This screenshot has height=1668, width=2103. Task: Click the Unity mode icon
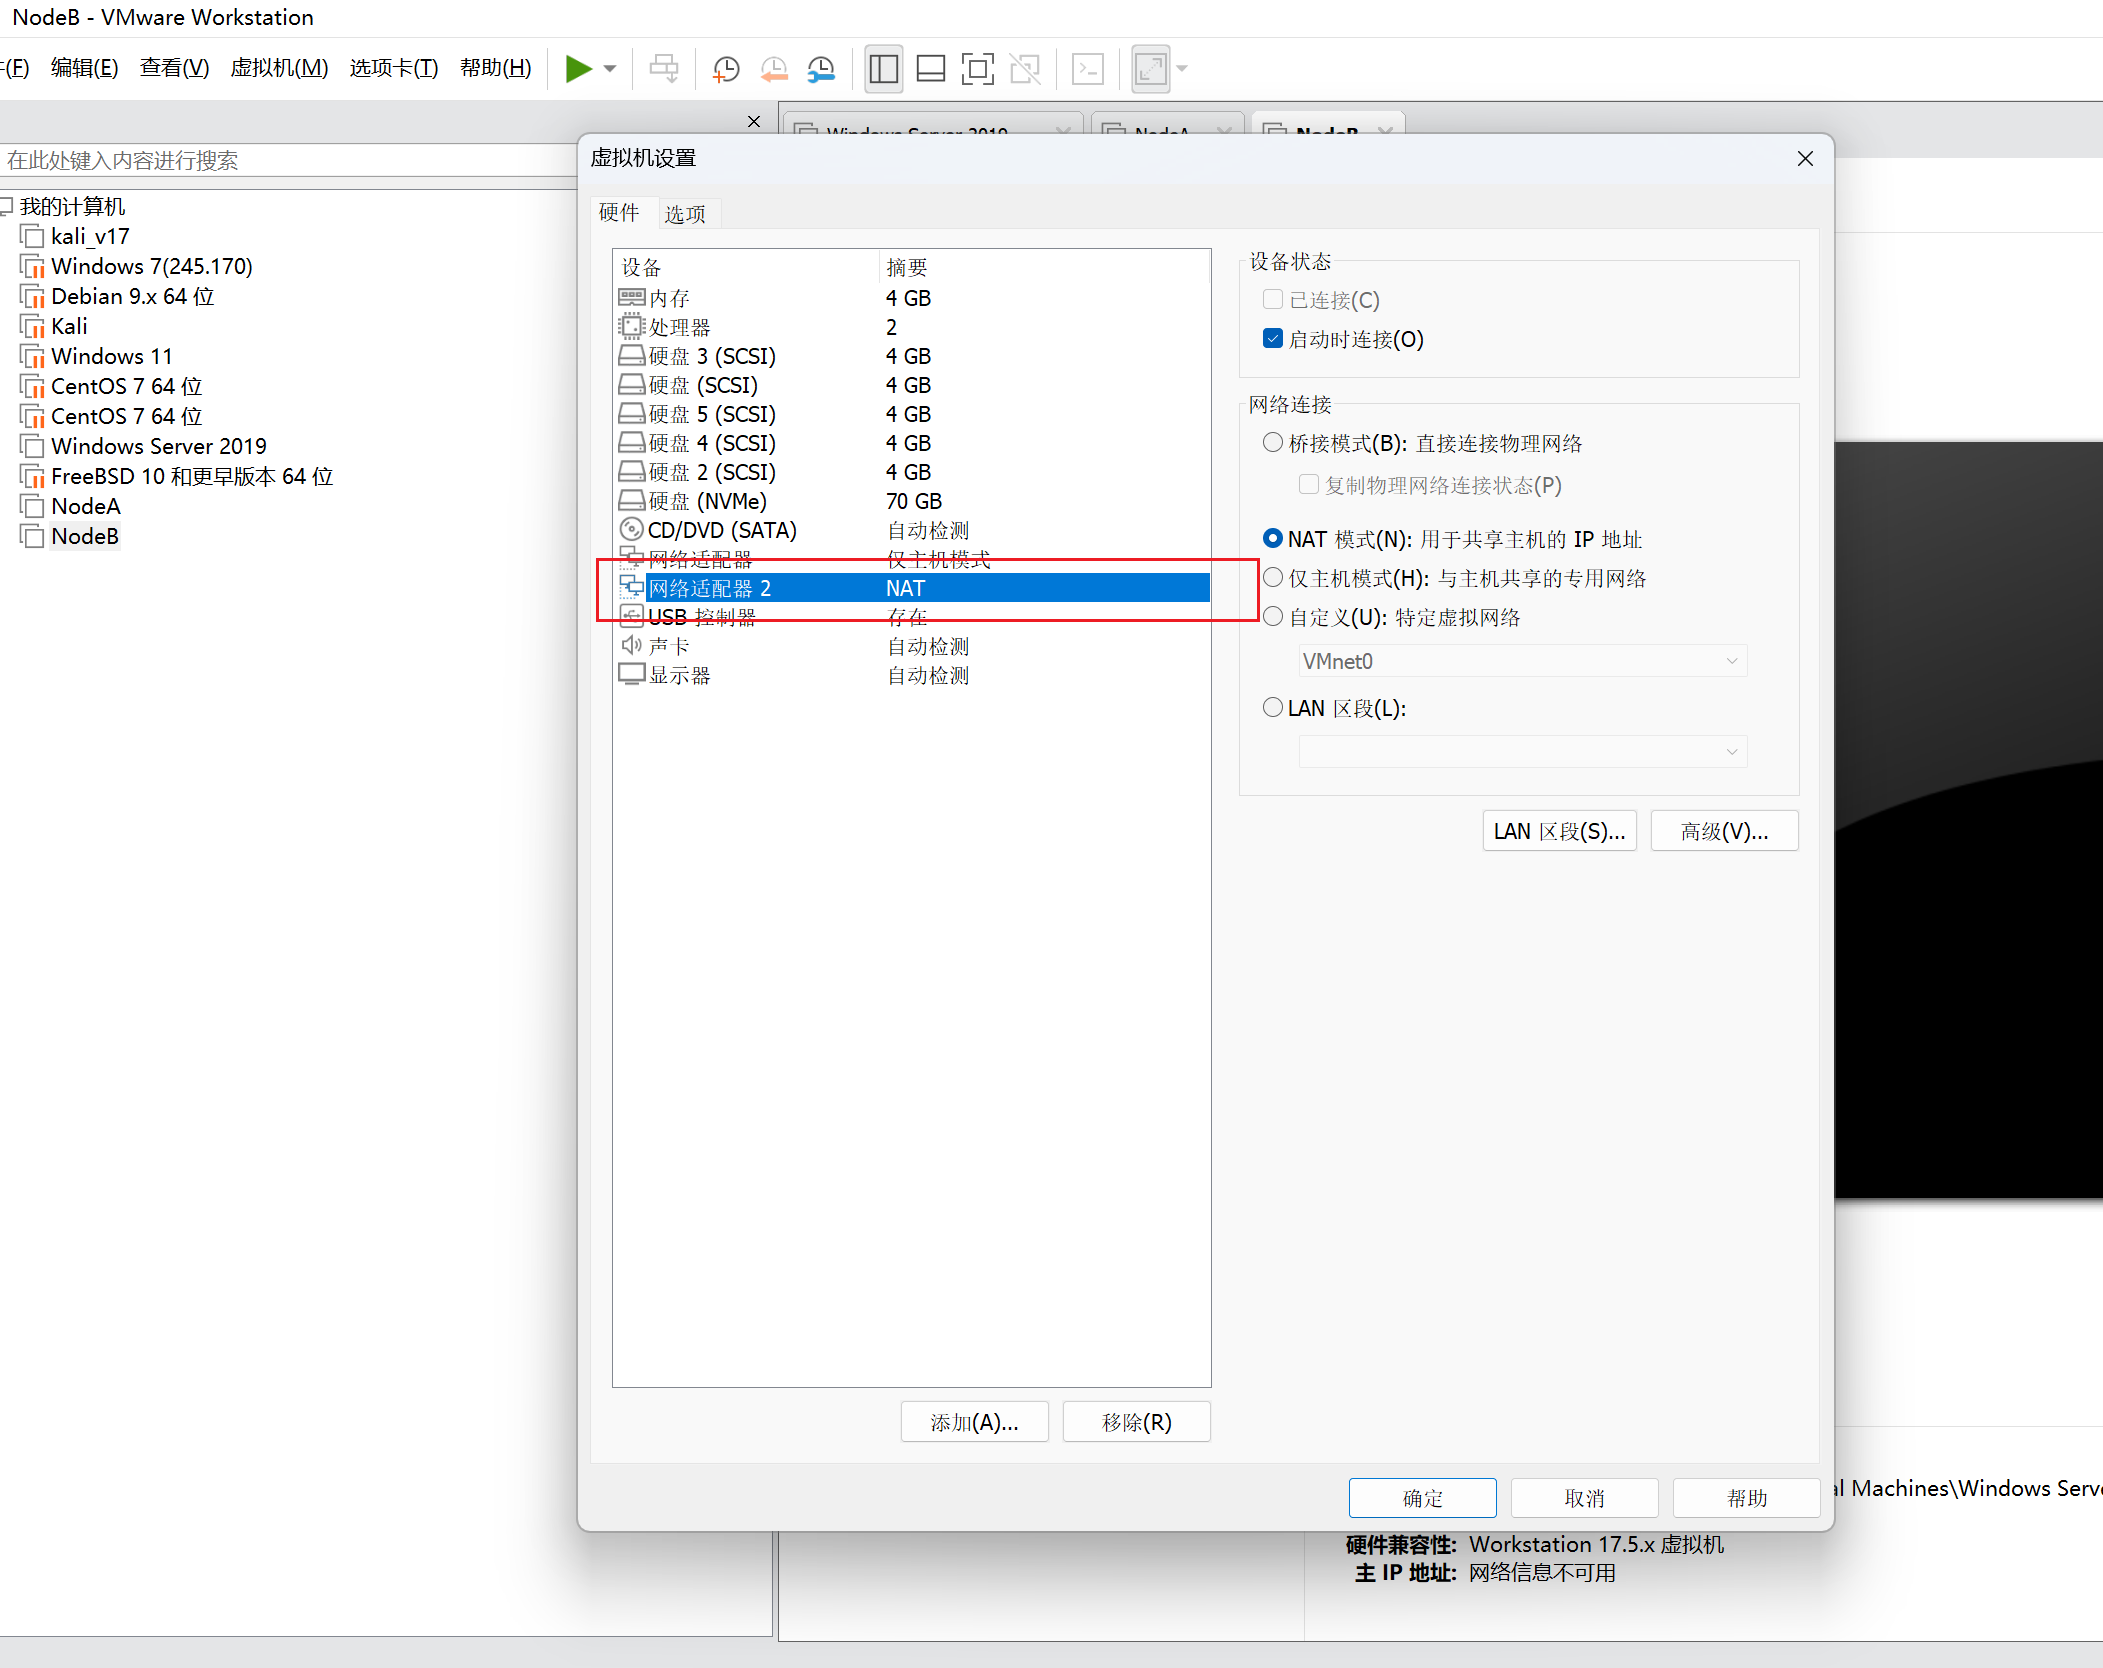coord(1025,69)
